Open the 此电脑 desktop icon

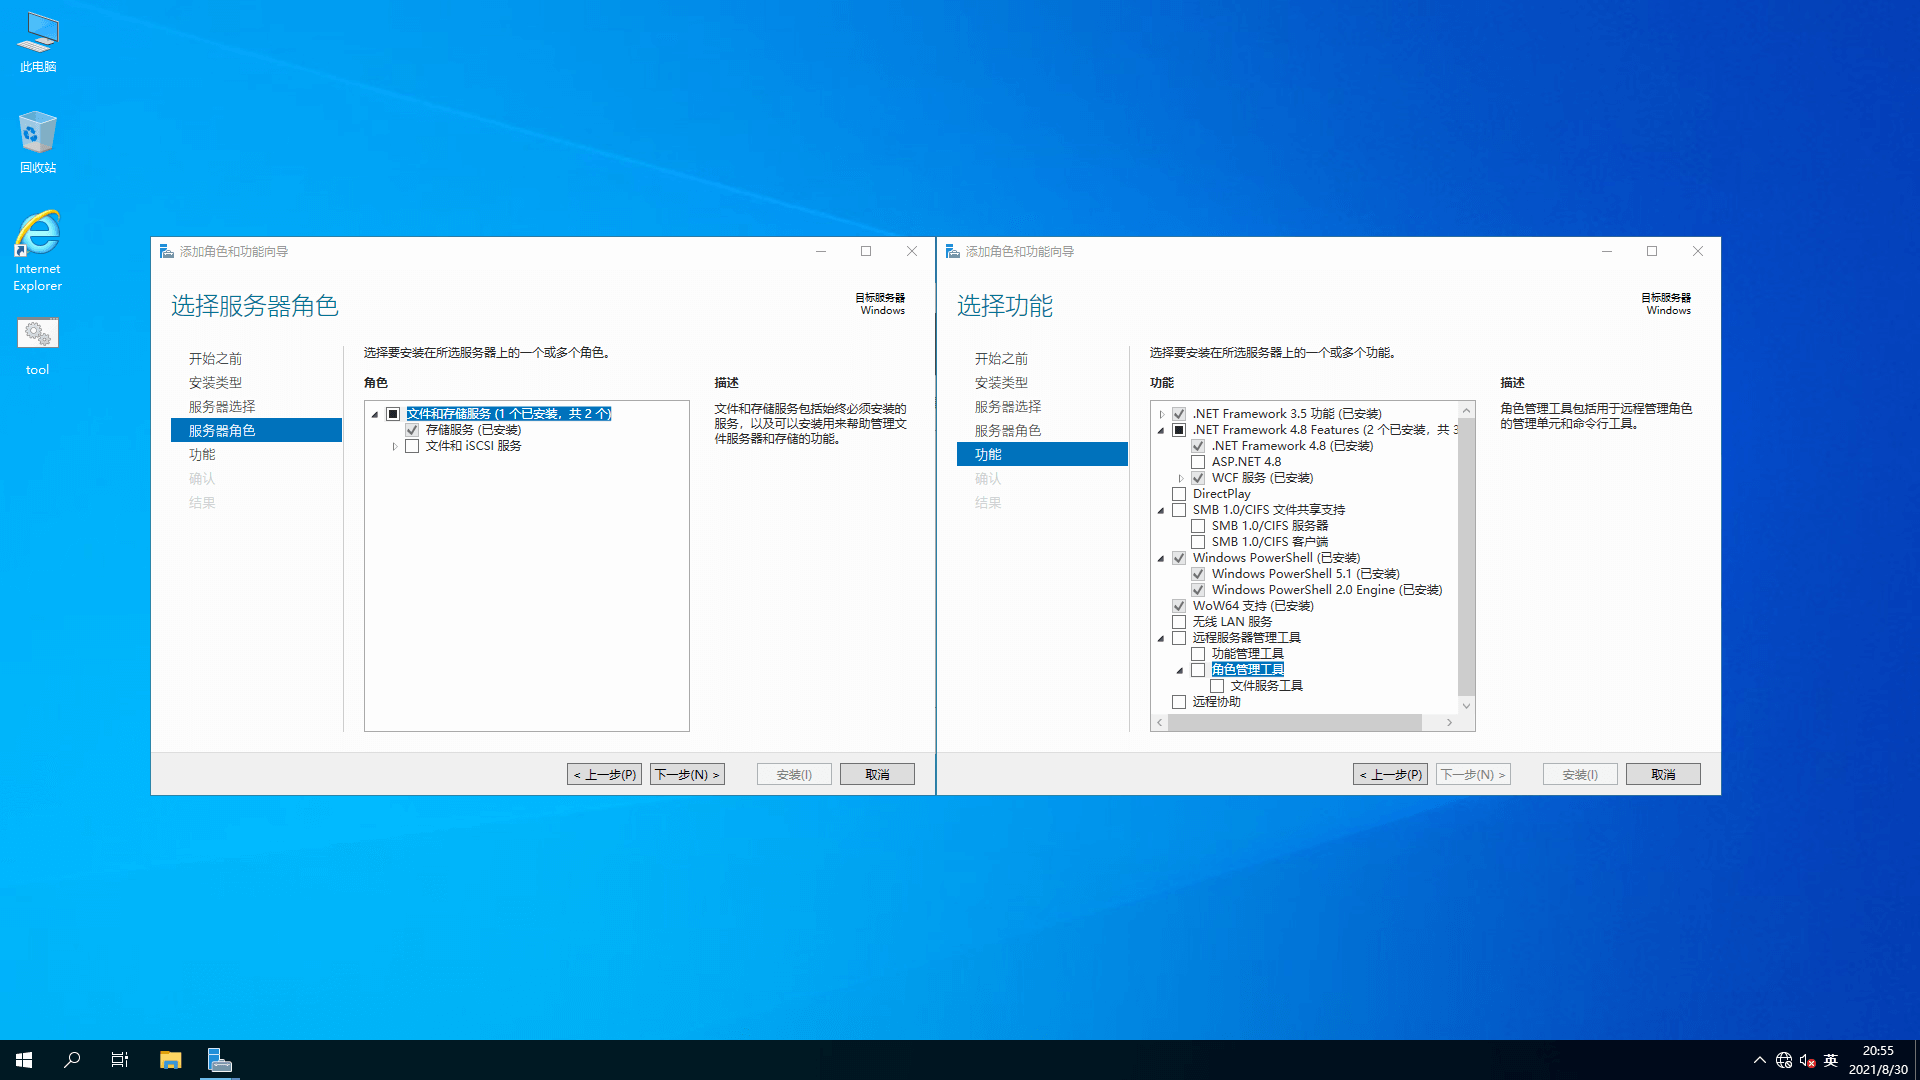click(x=38, y=41)
